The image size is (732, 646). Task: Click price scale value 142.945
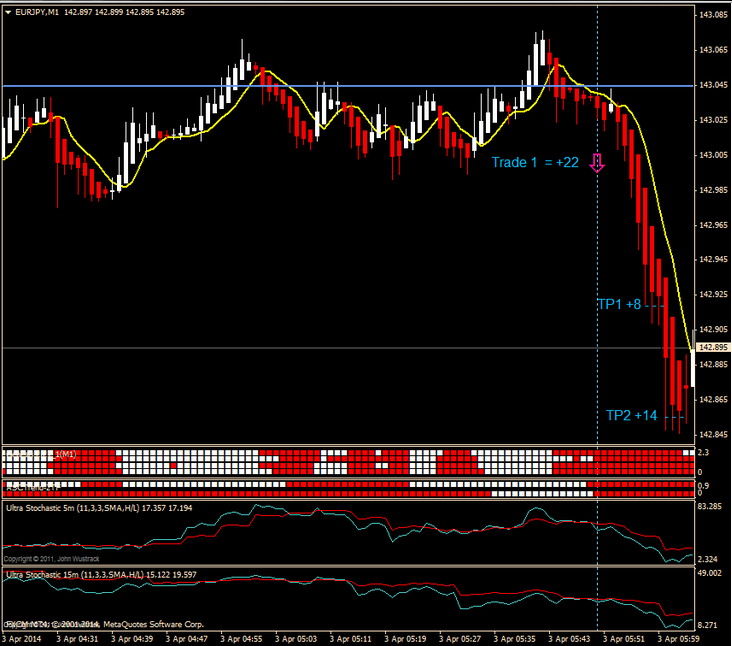click(713, 260)
